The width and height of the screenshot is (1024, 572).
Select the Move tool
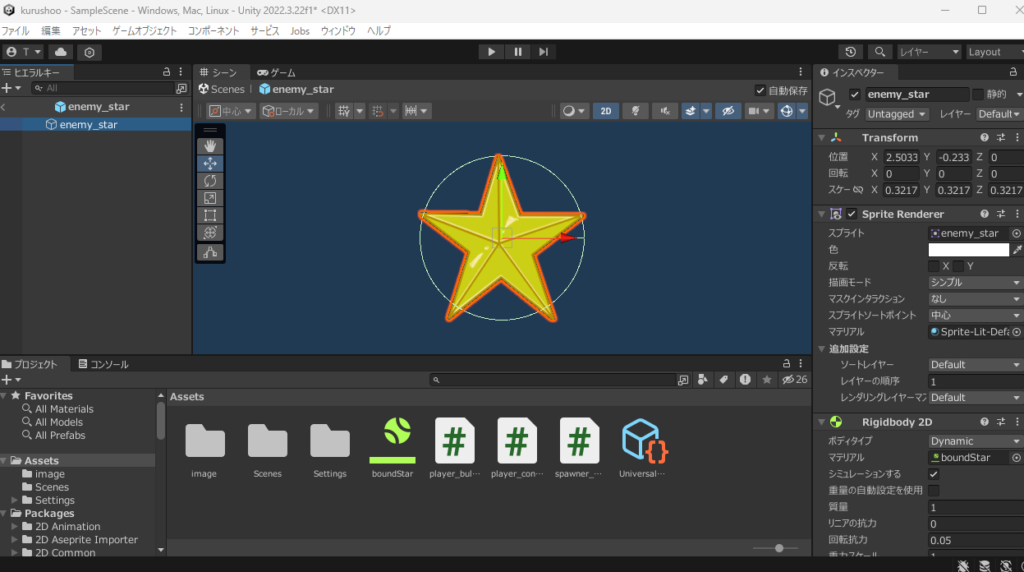coord(210,163)
